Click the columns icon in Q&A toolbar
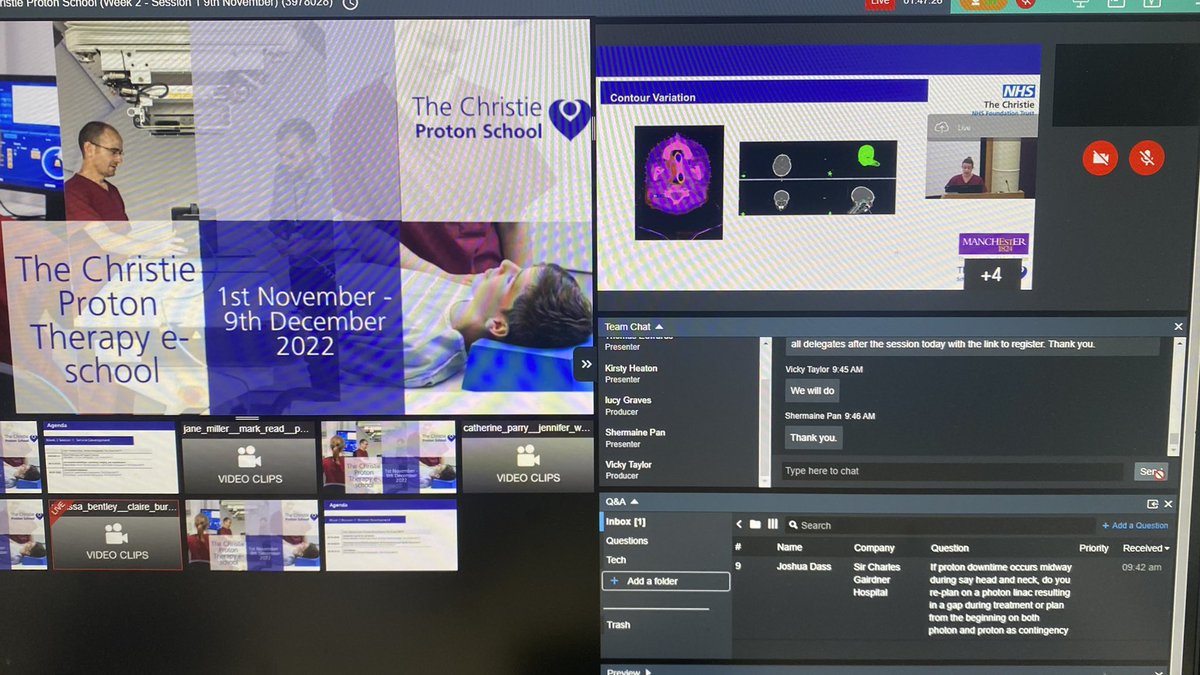The width and height of the screenshot is (1200, 675). tap(772, 525)
